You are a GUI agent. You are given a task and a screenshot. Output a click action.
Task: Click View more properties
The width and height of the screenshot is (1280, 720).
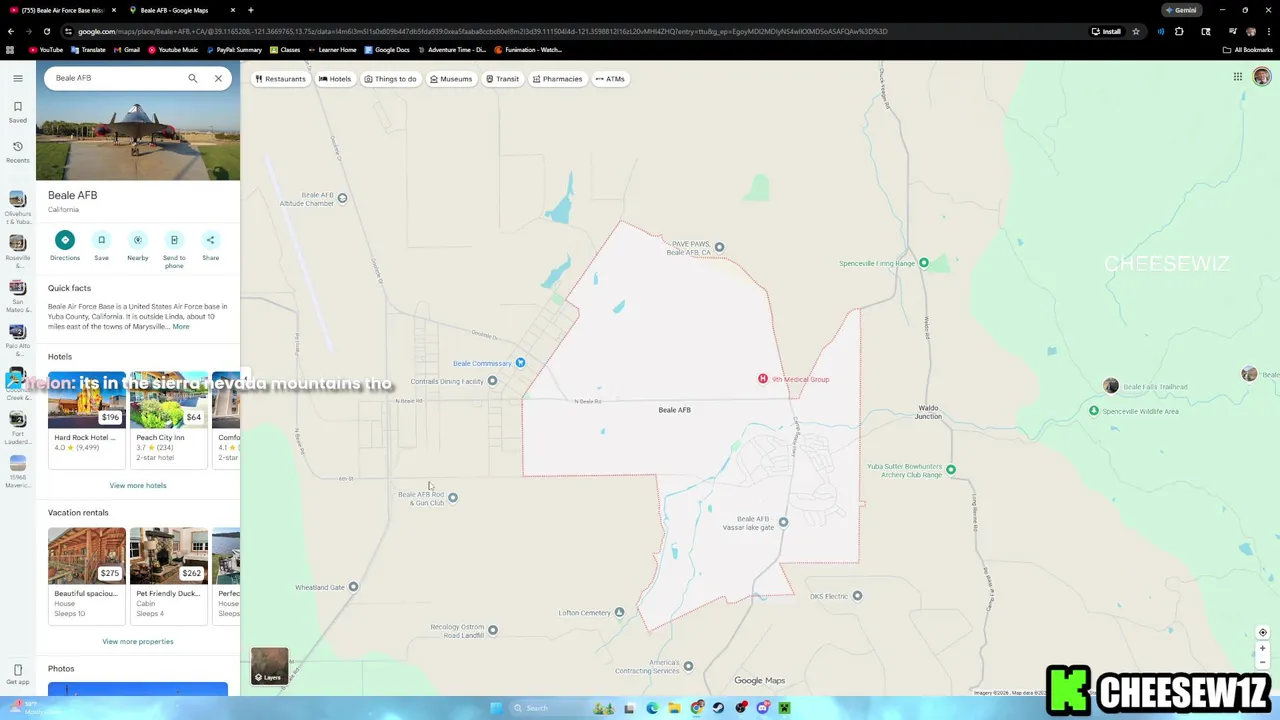pyautogui.click(x=138, y=641)
